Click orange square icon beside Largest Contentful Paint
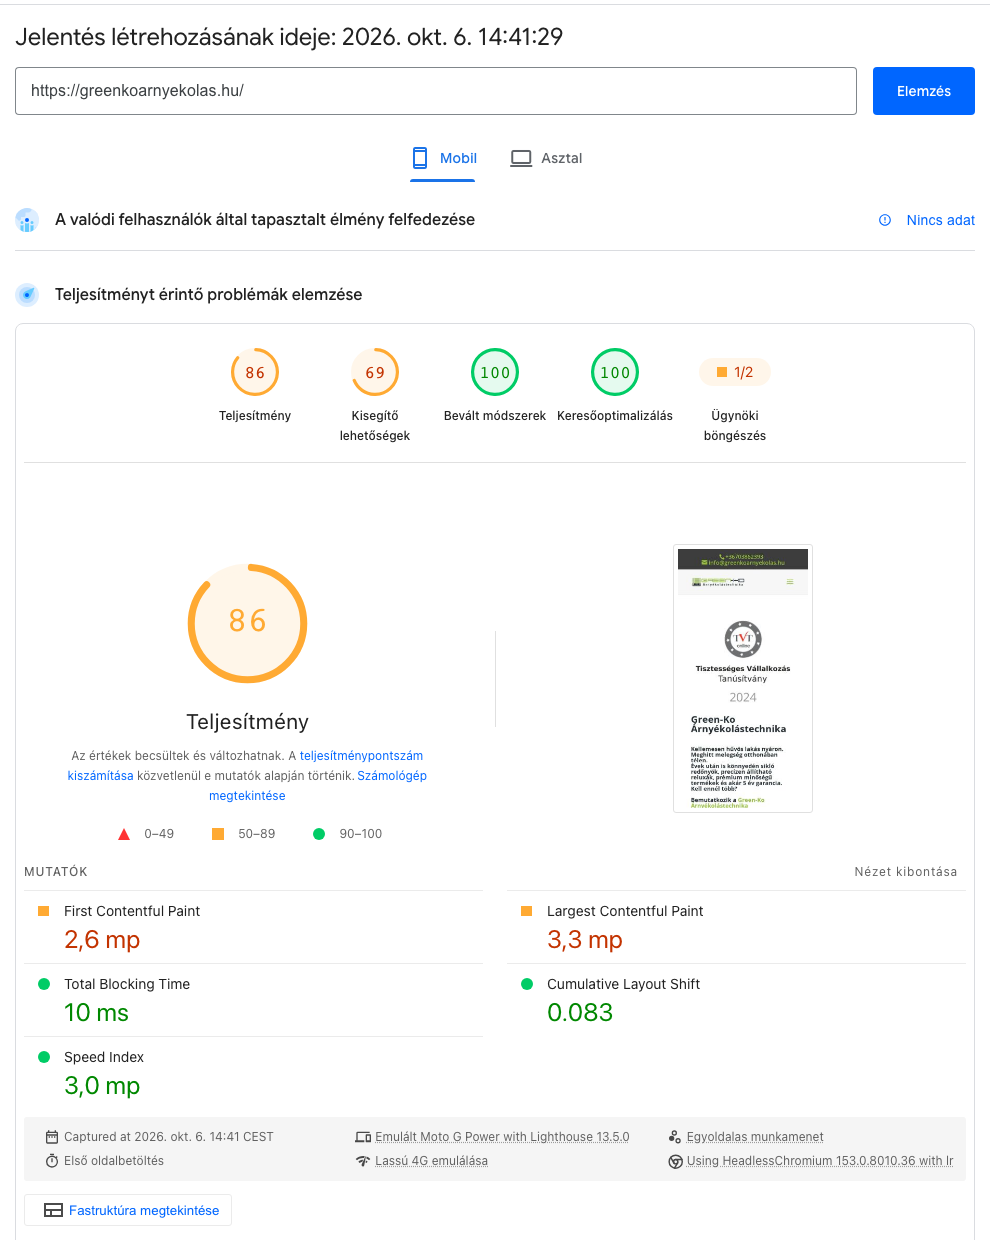This screenshot has width=990, height=1240. point(526,911)
